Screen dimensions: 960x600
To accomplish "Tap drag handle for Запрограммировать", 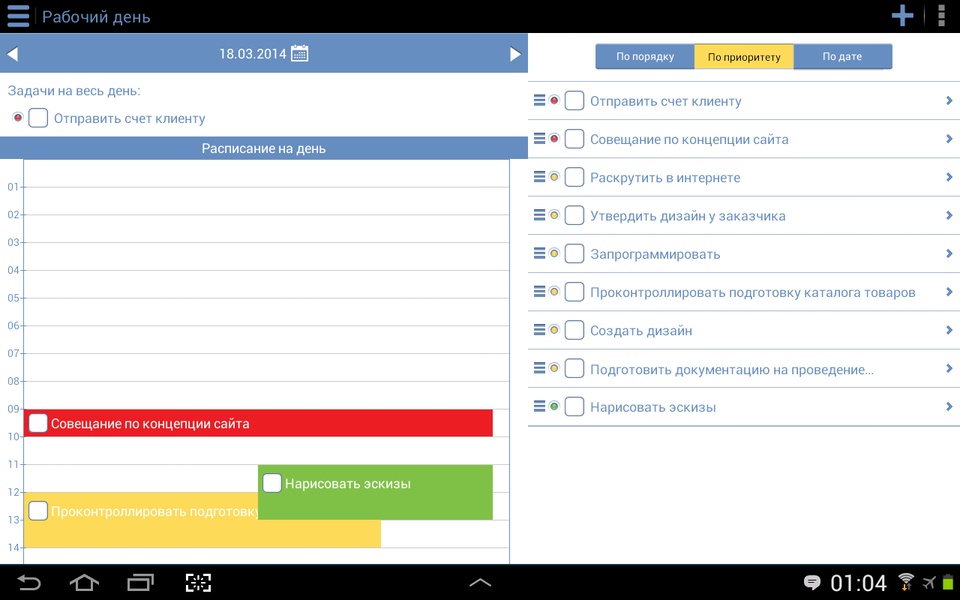I will (x=539, y=253).
